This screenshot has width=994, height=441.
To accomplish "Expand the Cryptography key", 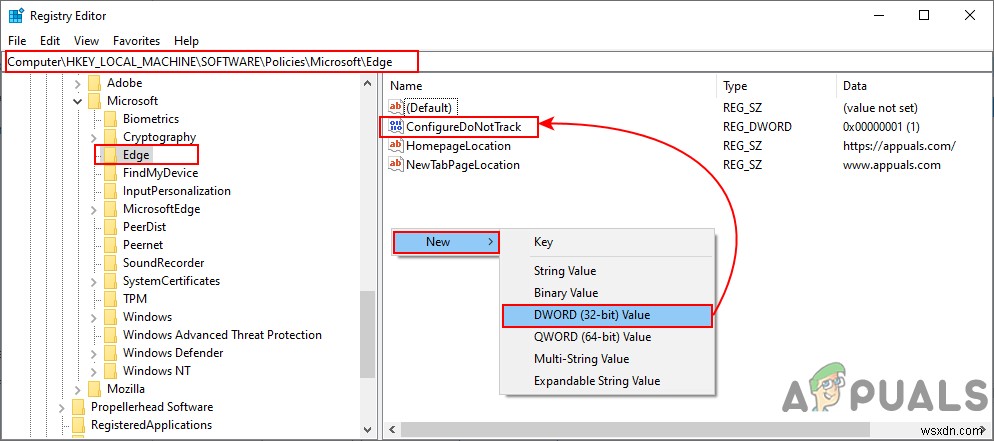I will [94, 137].
